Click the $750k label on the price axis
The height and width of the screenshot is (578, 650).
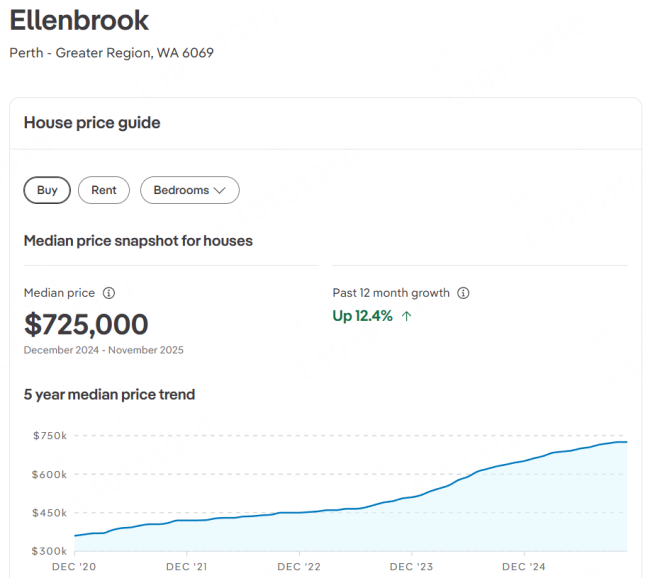tap(49, 436)
